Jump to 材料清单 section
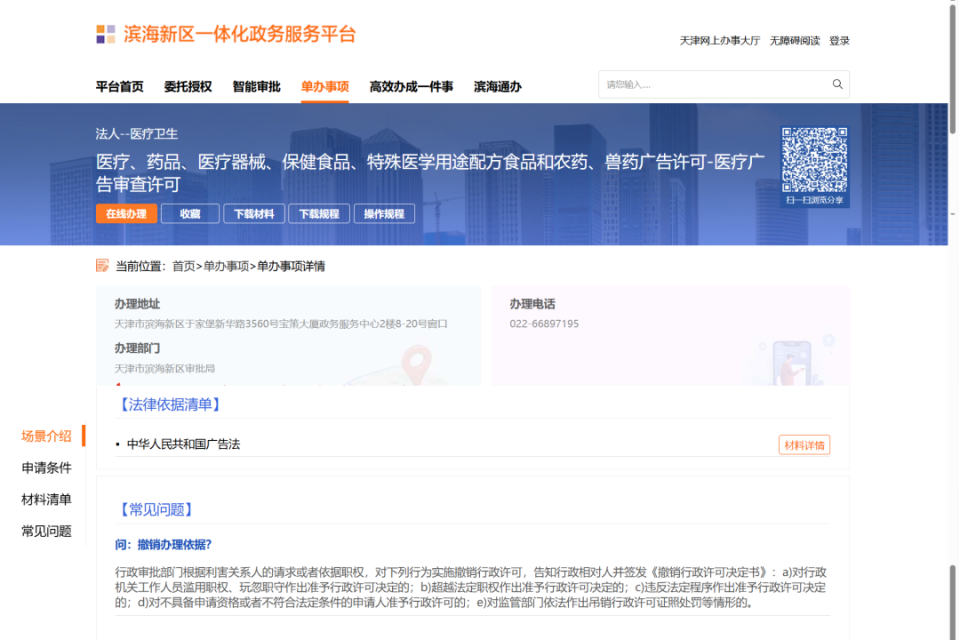 click(x=47, y=500)
